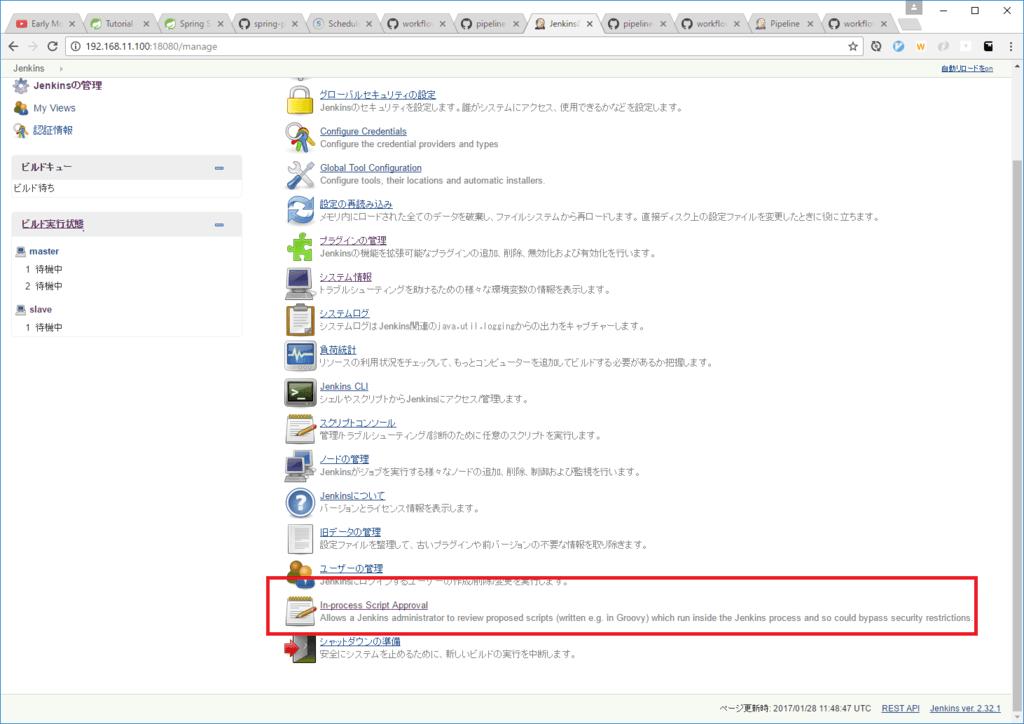Switch to the spring-p... GitHub tab
The image size is (1024, 724).
coord(268,24)
